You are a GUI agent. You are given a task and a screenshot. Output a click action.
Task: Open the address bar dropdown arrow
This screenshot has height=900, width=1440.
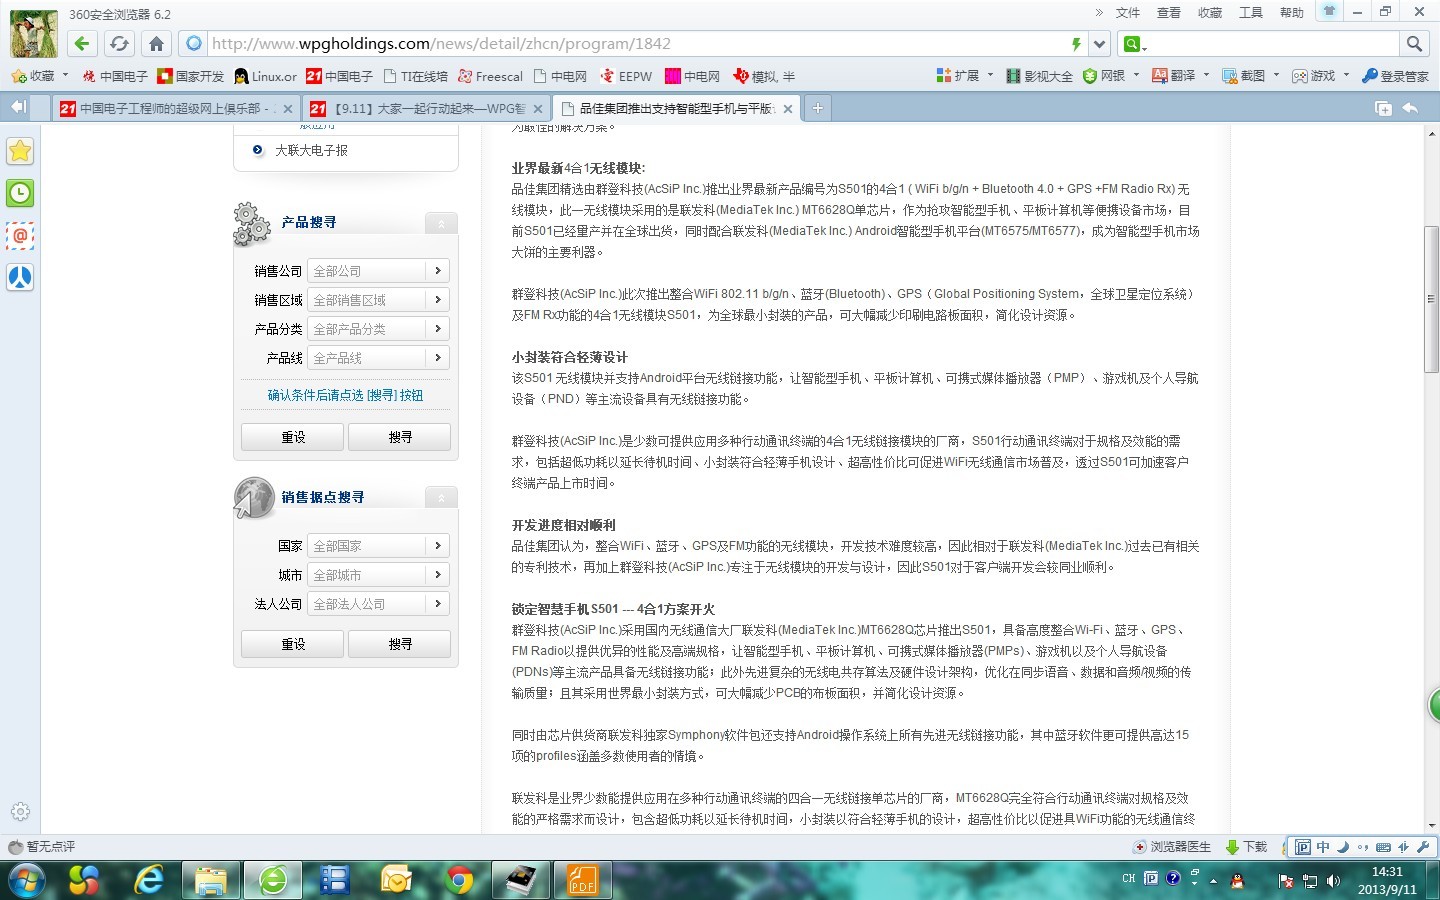[x=1099, y=43]
